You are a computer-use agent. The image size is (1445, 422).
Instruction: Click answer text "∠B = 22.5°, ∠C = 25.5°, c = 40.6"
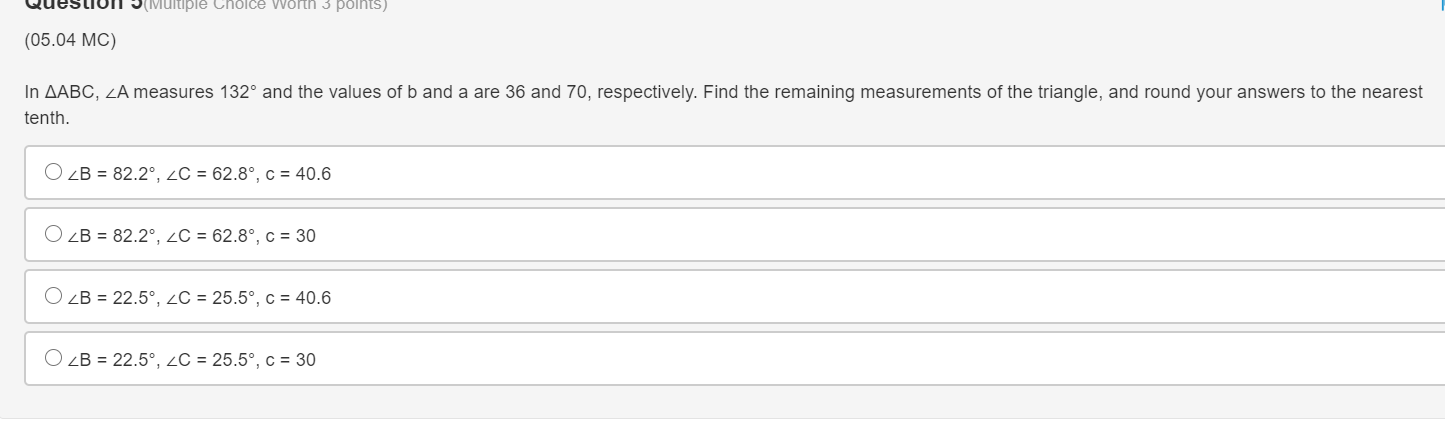point(198,298)
